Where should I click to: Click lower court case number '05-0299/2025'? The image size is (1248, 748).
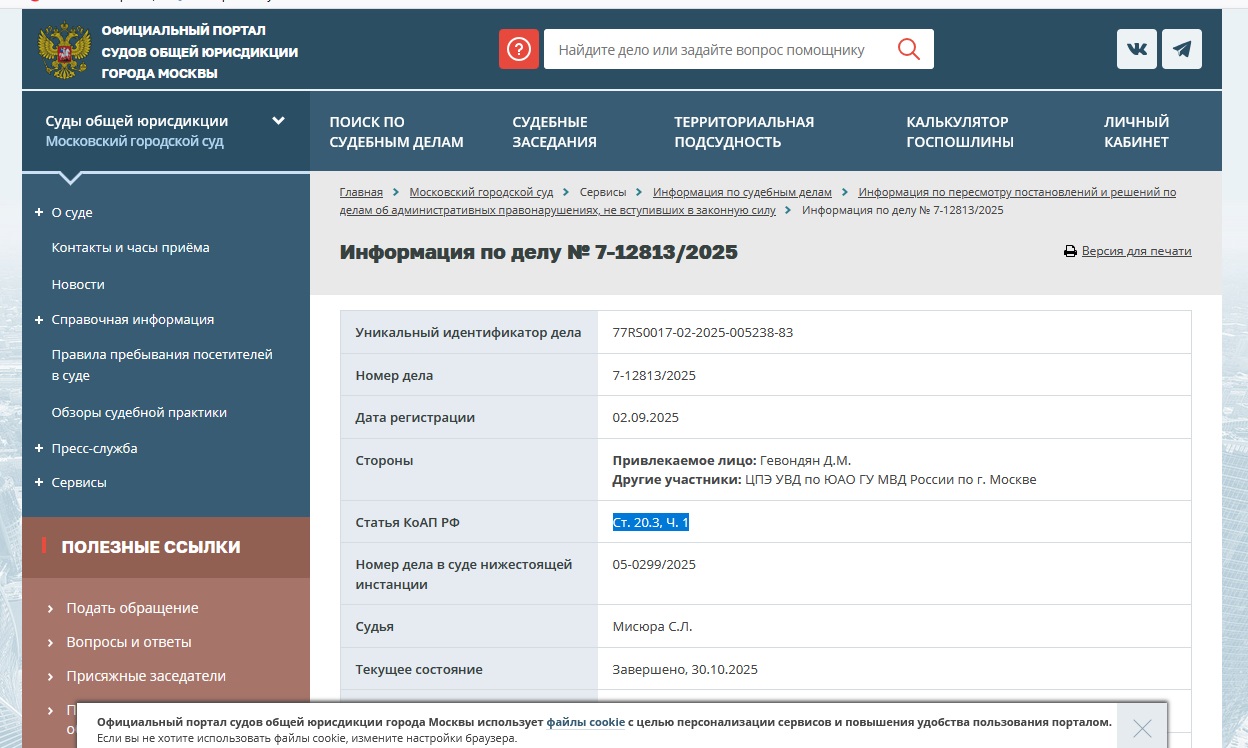(654, 565)
